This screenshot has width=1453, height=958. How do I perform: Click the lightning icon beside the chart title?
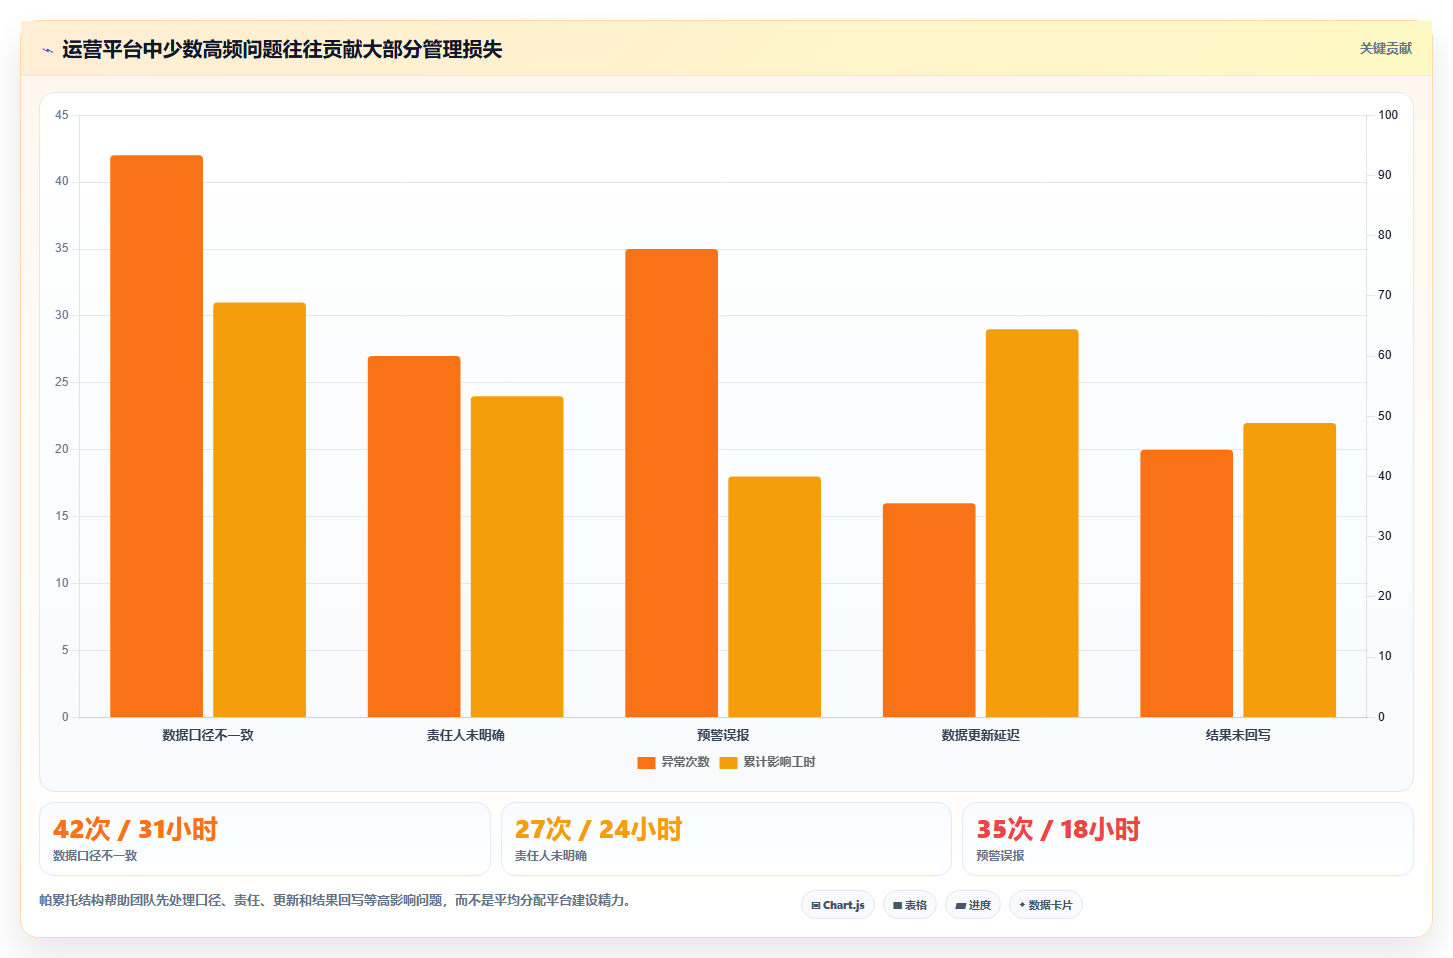[x=47, y=50]
